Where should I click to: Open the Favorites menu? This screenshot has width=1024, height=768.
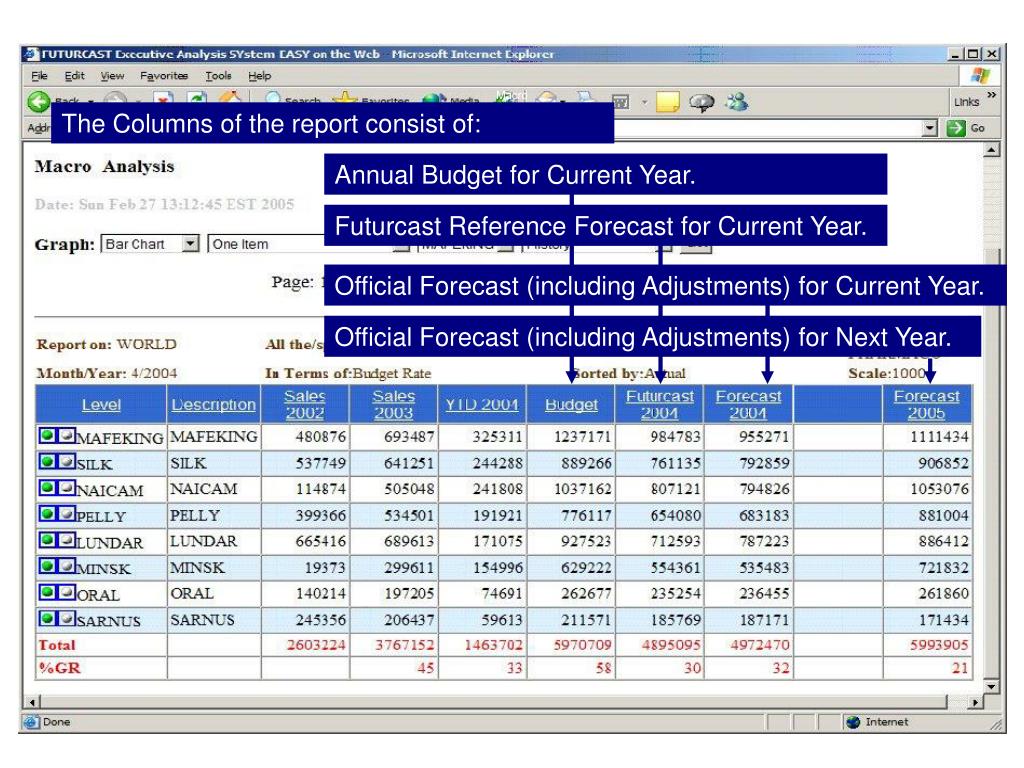164,76
